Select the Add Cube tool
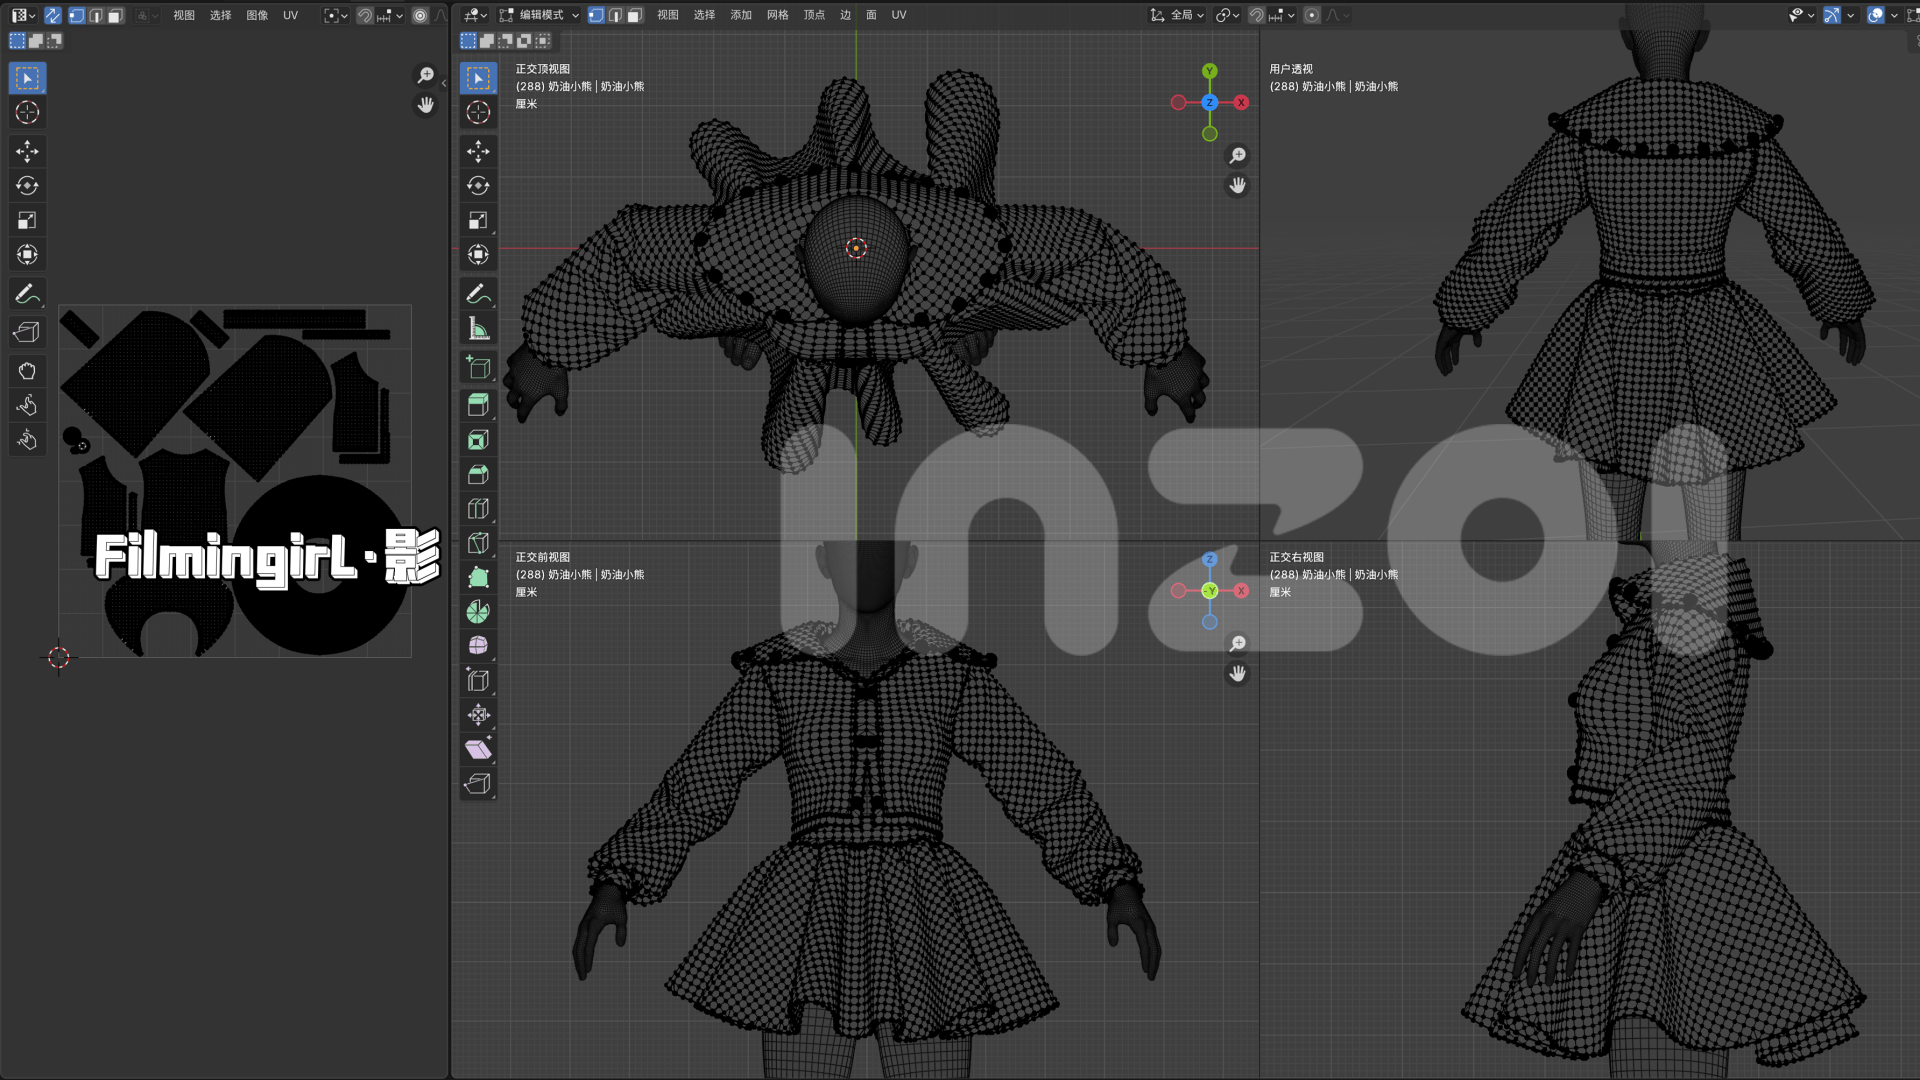This screenshot has height=1080, width=1920. (478, 367)
